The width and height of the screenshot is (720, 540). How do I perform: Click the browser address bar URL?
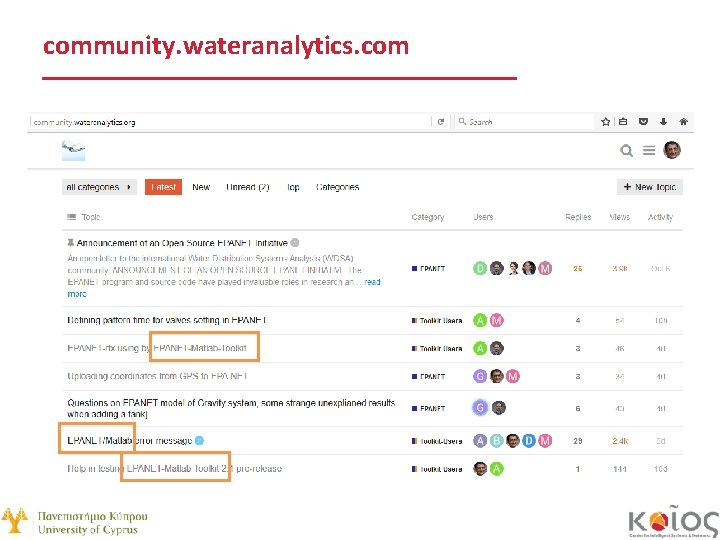click(84, 122)
